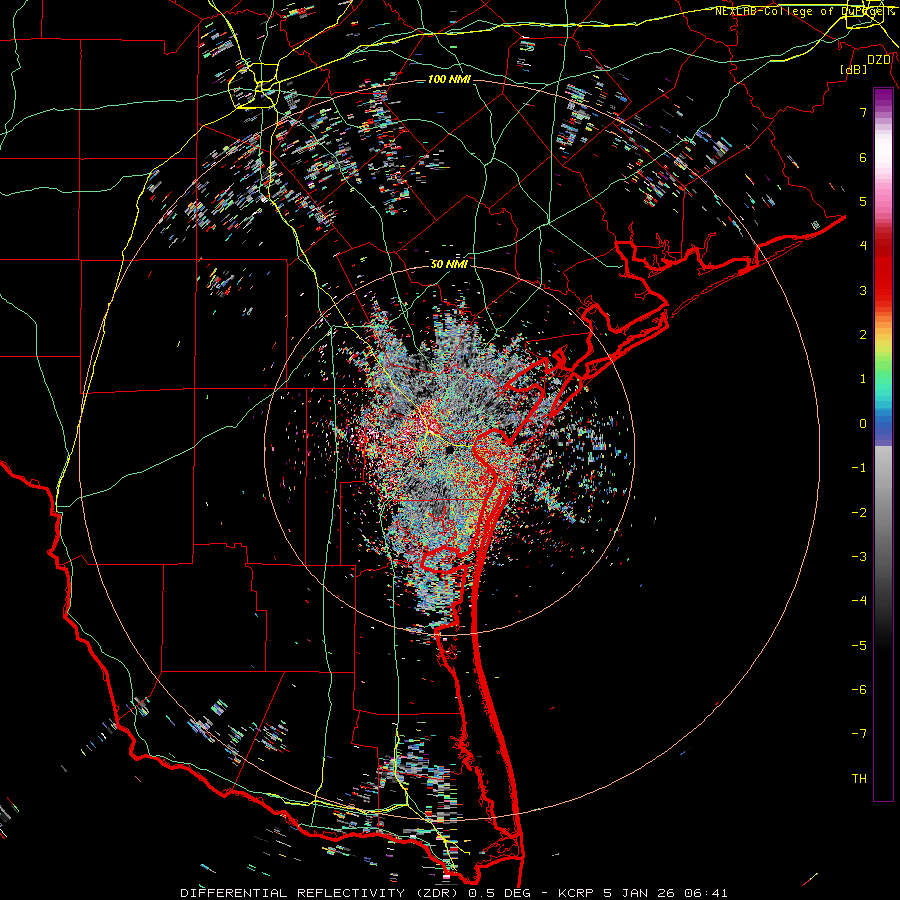The image size is (900, 900).
Task: Click the 3 dB legend tick label
Action: click(x=863, y=290)
